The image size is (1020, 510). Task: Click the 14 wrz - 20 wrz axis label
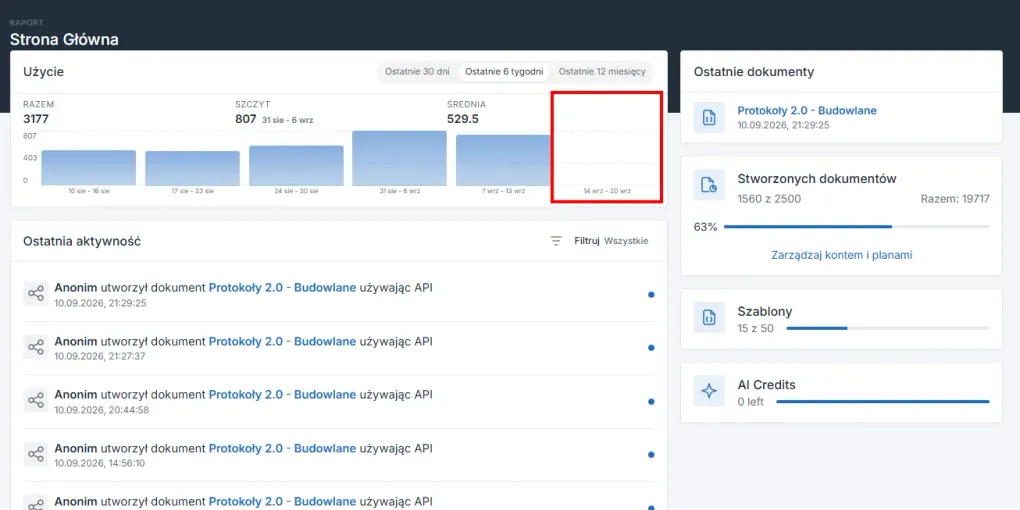(x=607, y=191)
